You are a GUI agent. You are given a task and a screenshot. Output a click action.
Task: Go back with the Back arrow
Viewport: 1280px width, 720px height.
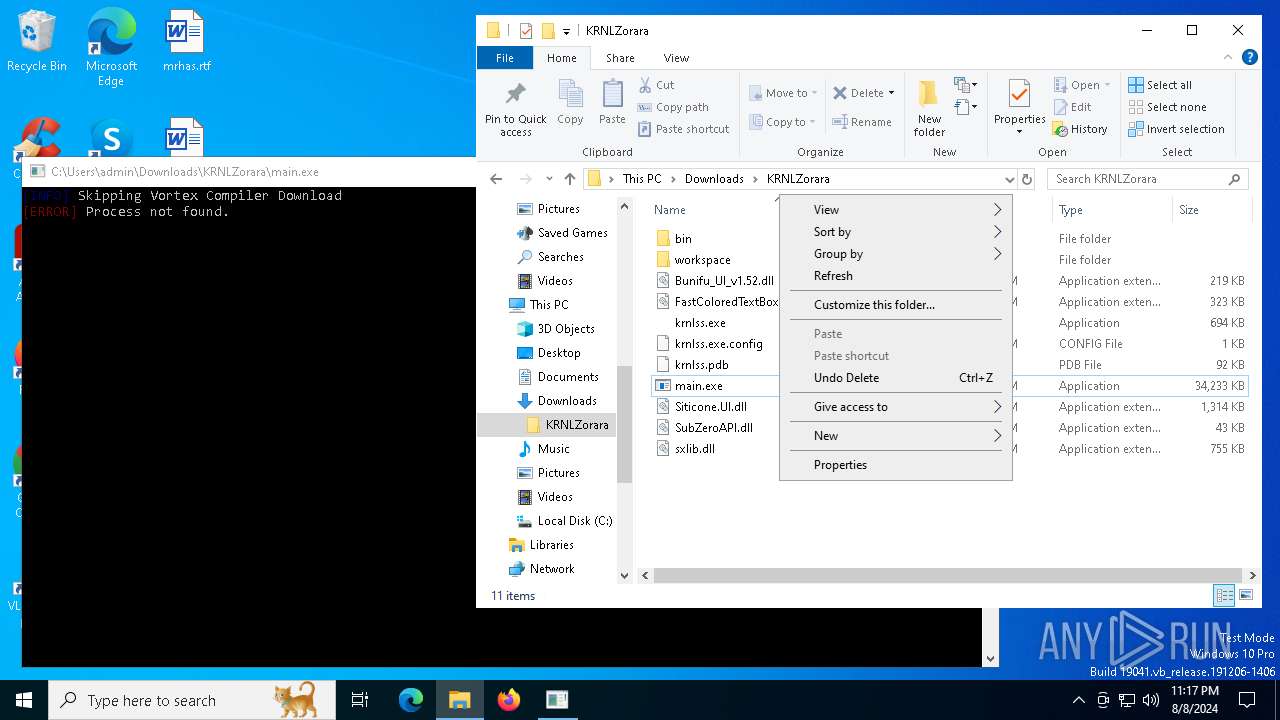pos(496,179)
